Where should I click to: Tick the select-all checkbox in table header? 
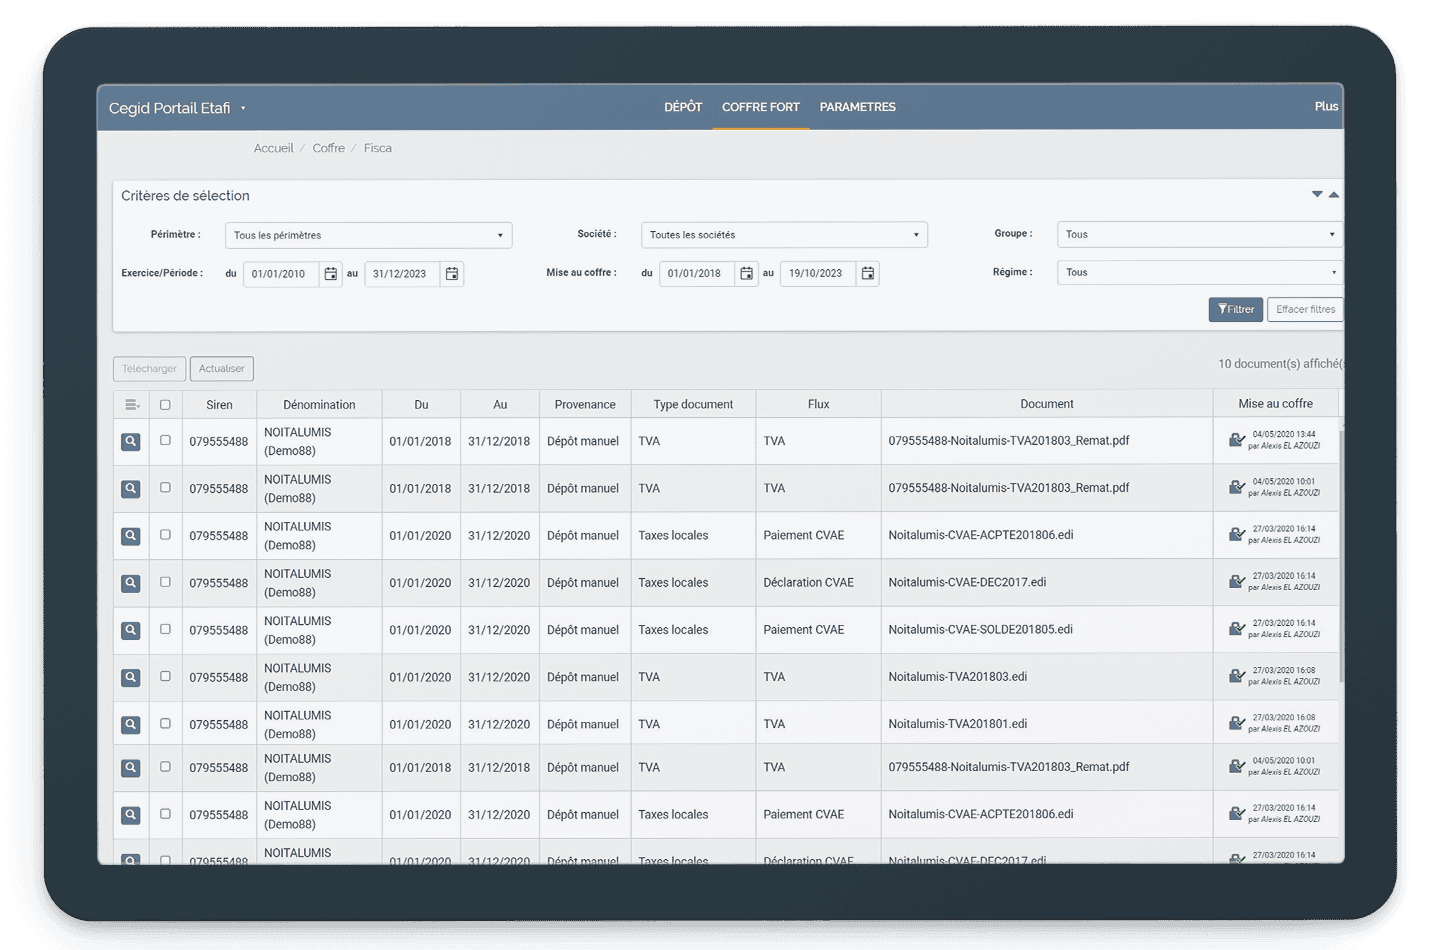pos(165,405)
